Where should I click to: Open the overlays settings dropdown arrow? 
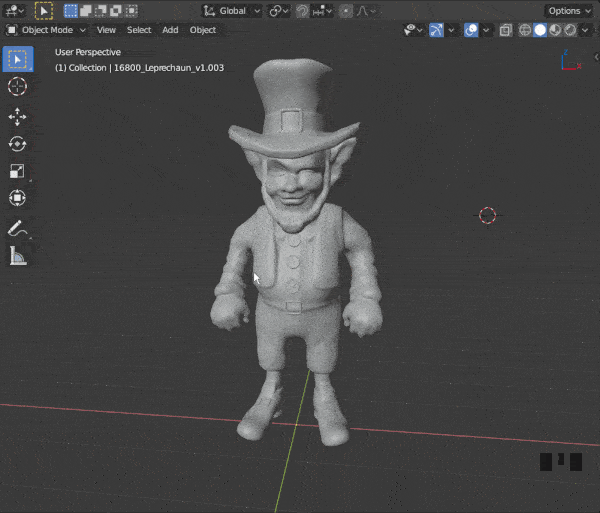486,30
